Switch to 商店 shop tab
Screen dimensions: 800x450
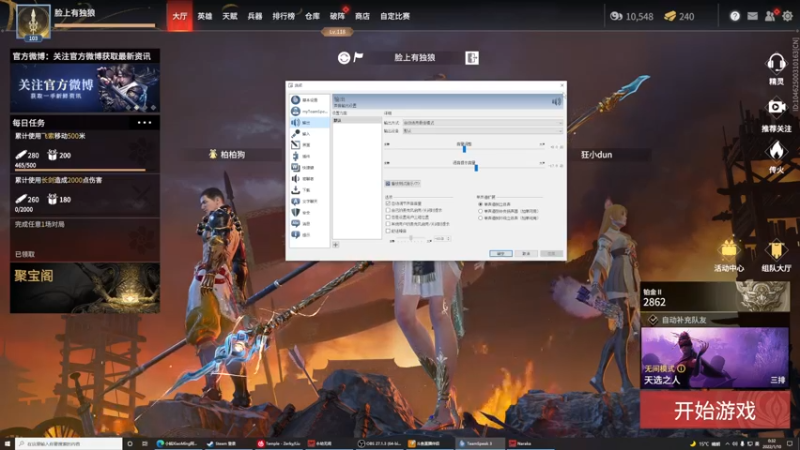tap(362, 16)
